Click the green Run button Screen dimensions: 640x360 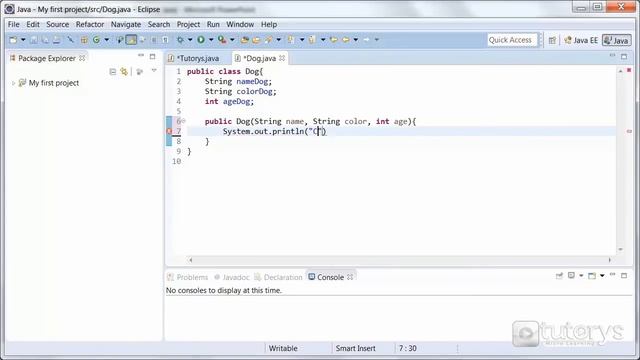tap(201, 40)
